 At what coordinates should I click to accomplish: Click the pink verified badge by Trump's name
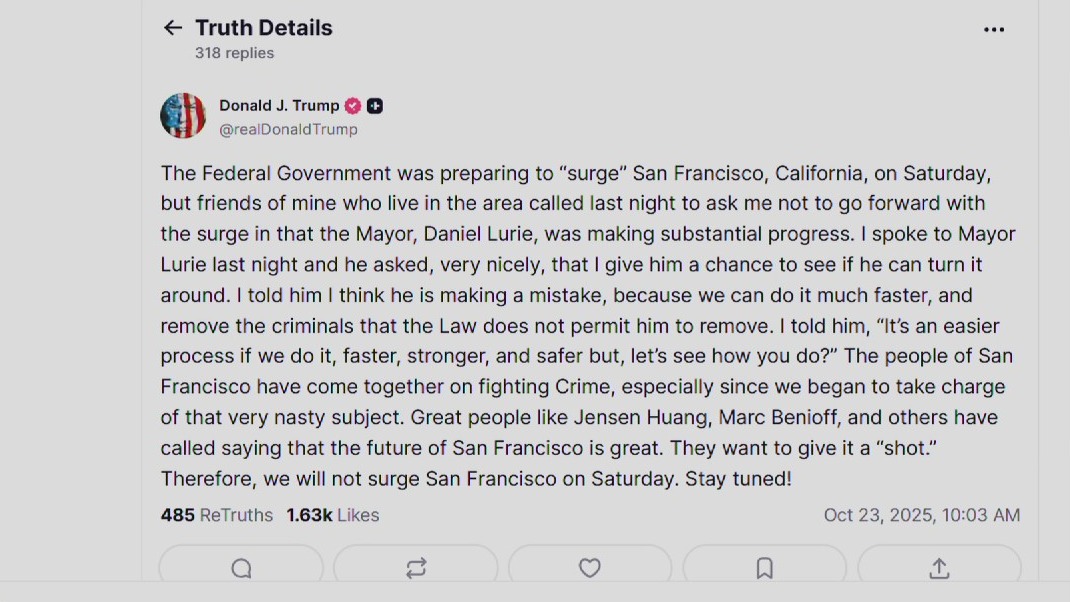click(354, 105)
